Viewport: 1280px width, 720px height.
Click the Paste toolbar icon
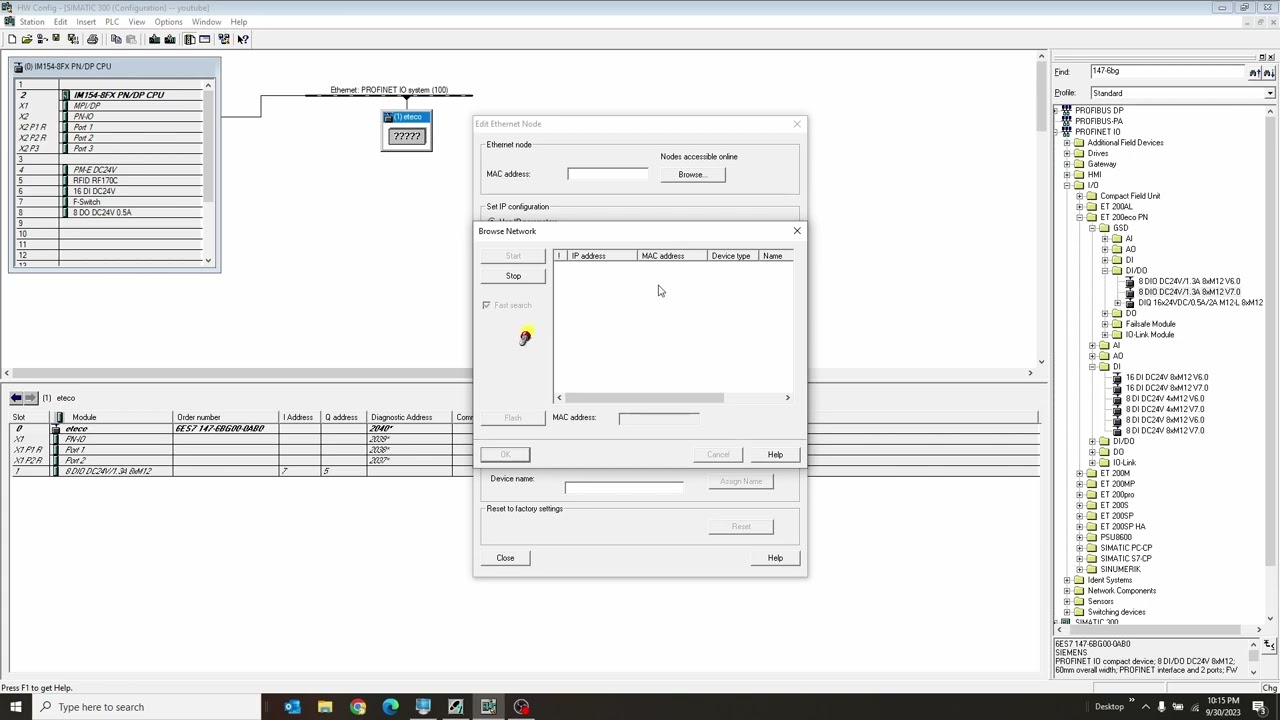131,39
